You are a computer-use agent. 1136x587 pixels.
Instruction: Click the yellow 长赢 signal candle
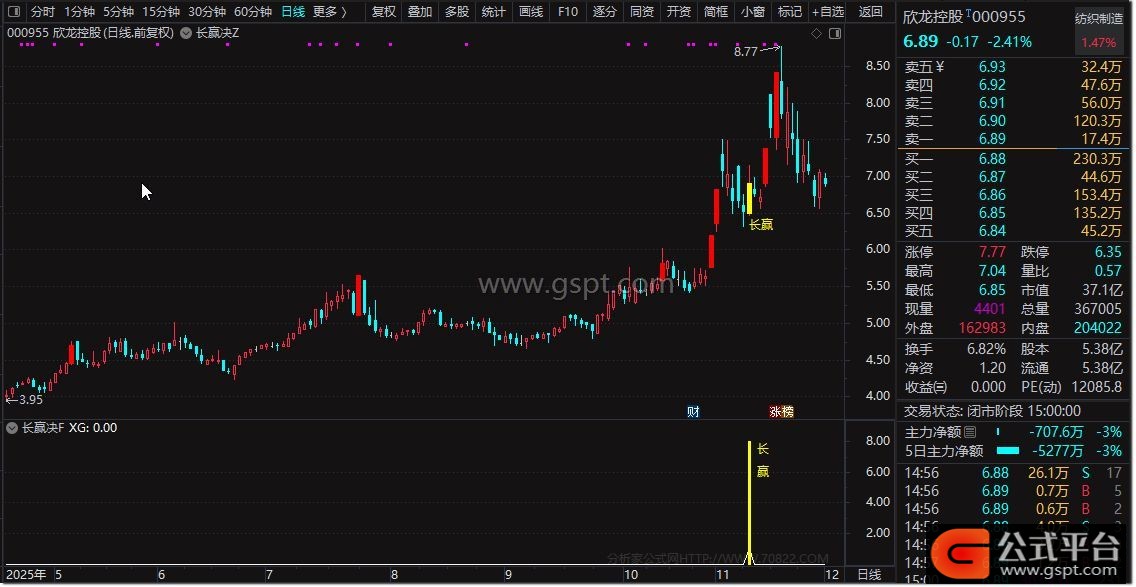749,197
